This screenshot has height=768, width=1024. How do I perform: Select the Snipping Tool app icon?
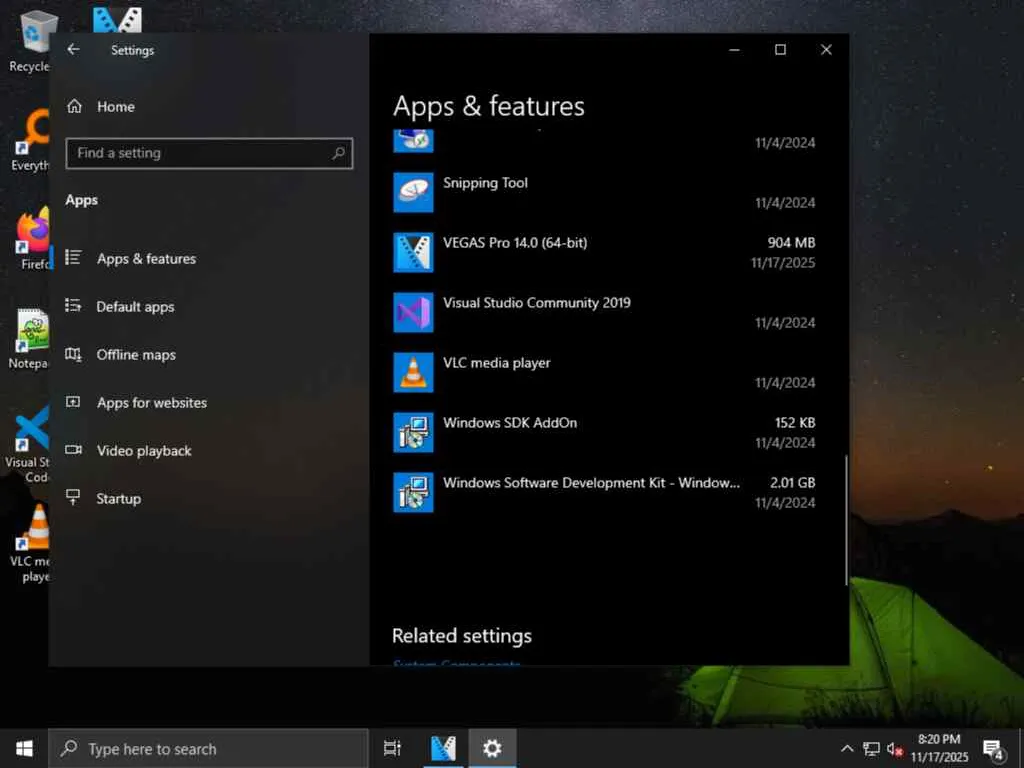(413, 193)
